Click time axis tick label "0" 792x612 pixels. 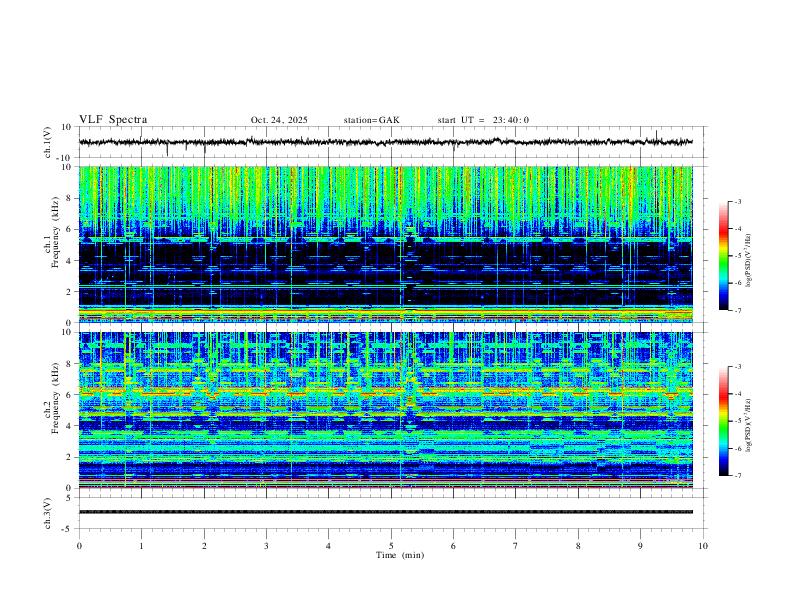pyautogui.click(x=79, y=546)
